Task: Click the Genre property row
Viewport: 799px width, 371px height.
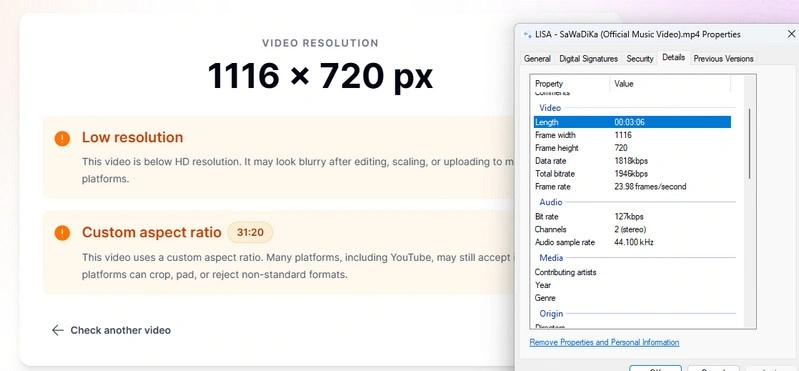Action: [x=632, y=298]
